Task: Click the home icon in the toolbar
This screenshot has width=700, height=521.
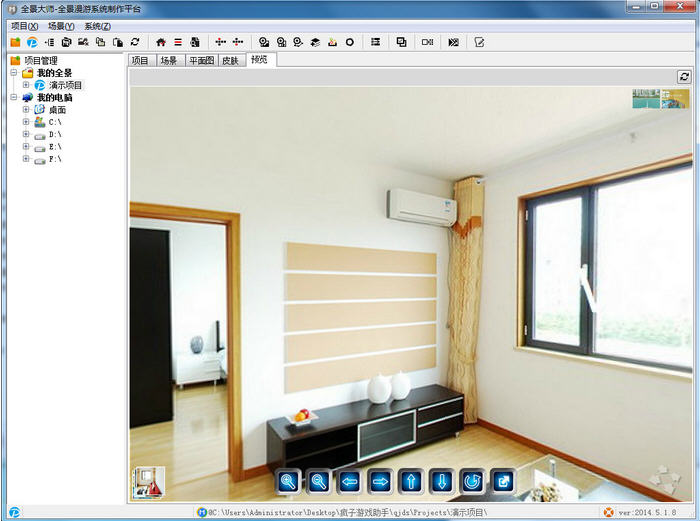Action: click(161, 42)
